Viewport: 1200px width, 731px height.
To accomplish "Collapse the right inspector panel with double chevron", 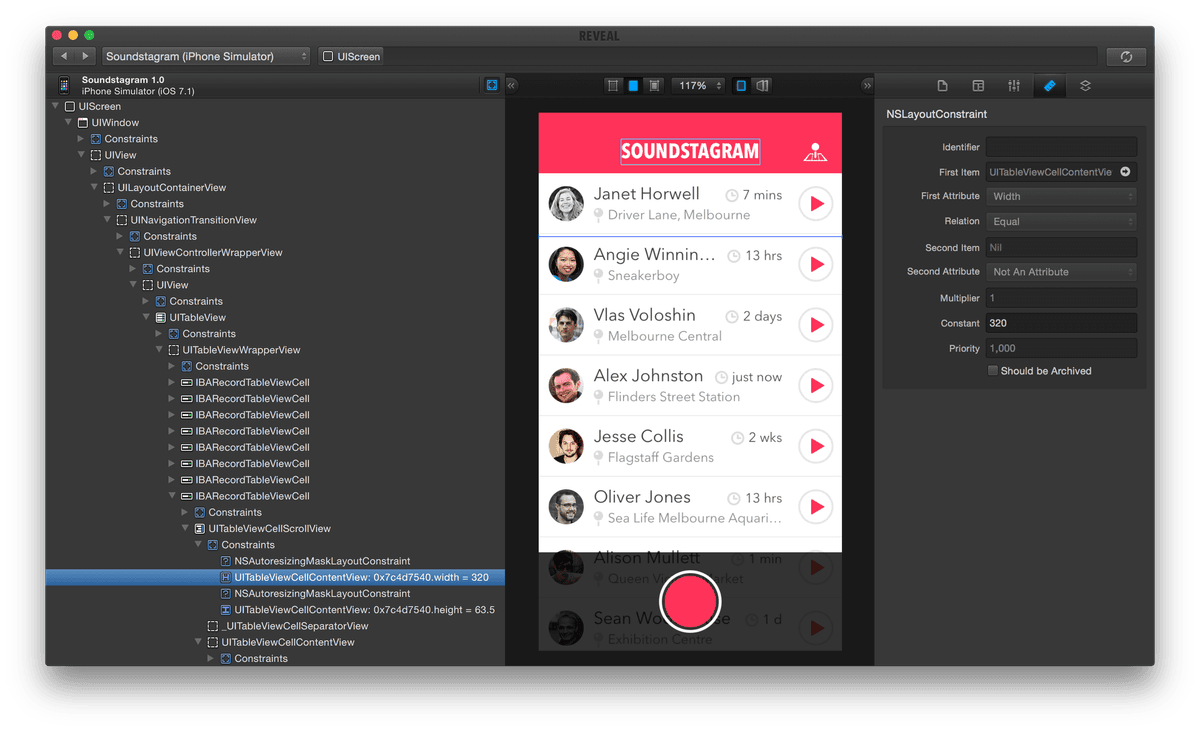I will 866,86.
